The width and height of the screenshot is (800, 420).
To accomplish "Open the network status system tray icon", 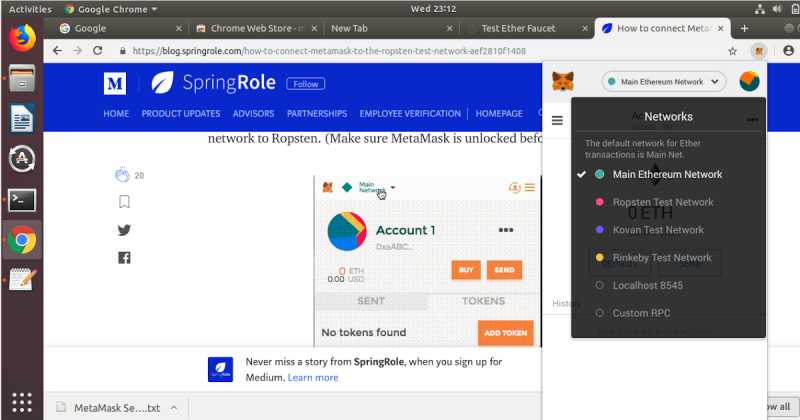I will (x=760, y=9).
